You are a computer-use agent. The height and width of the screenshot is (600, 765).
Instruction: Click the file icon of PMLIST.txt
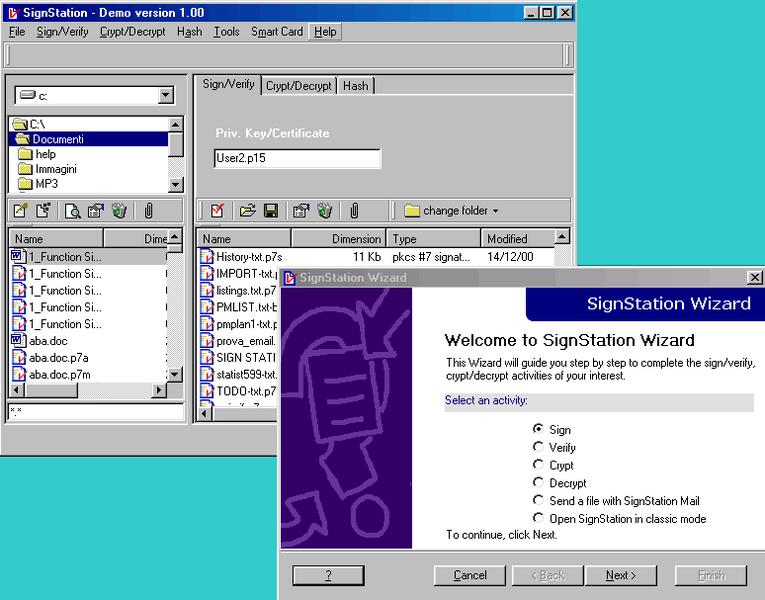click(x=207, y=307)
